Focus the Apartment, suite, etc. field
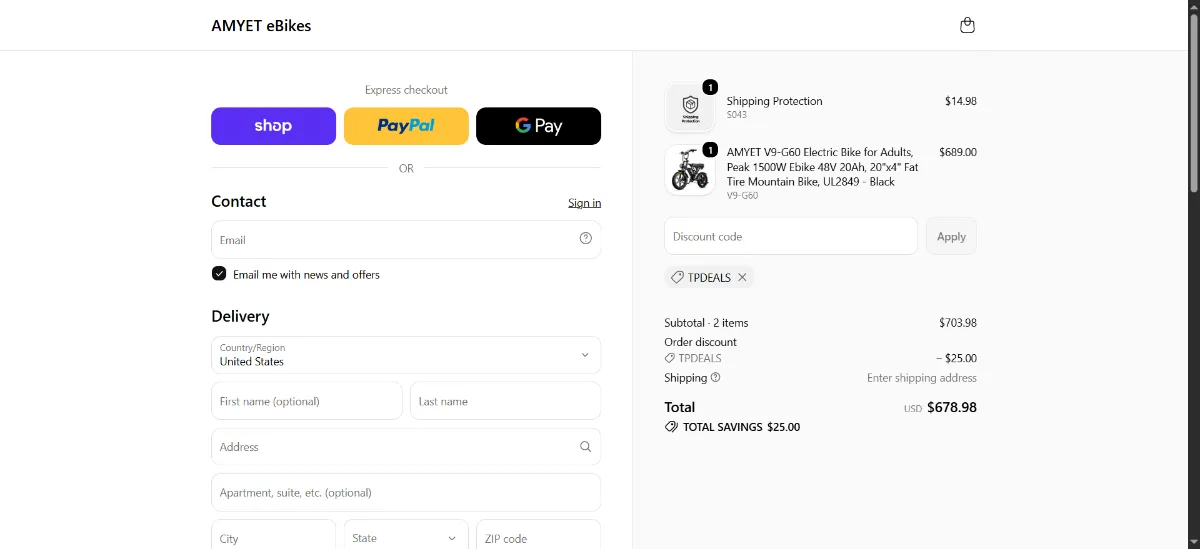1200x549 pixels. (x=406, y=493)
